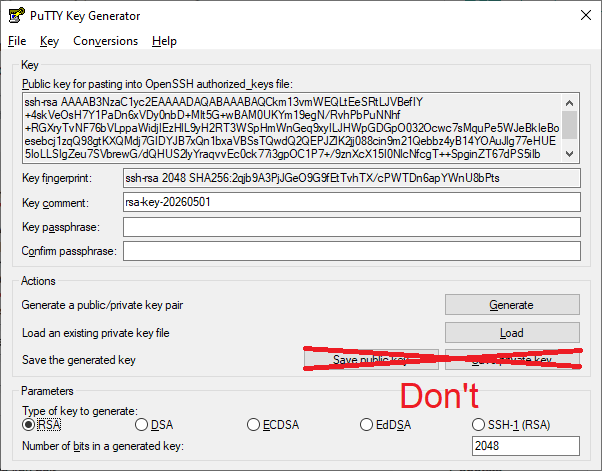Click 'Type of key to generate:' label
The height and width of the screenshot is (471, 602).
[x=80, y=411]
